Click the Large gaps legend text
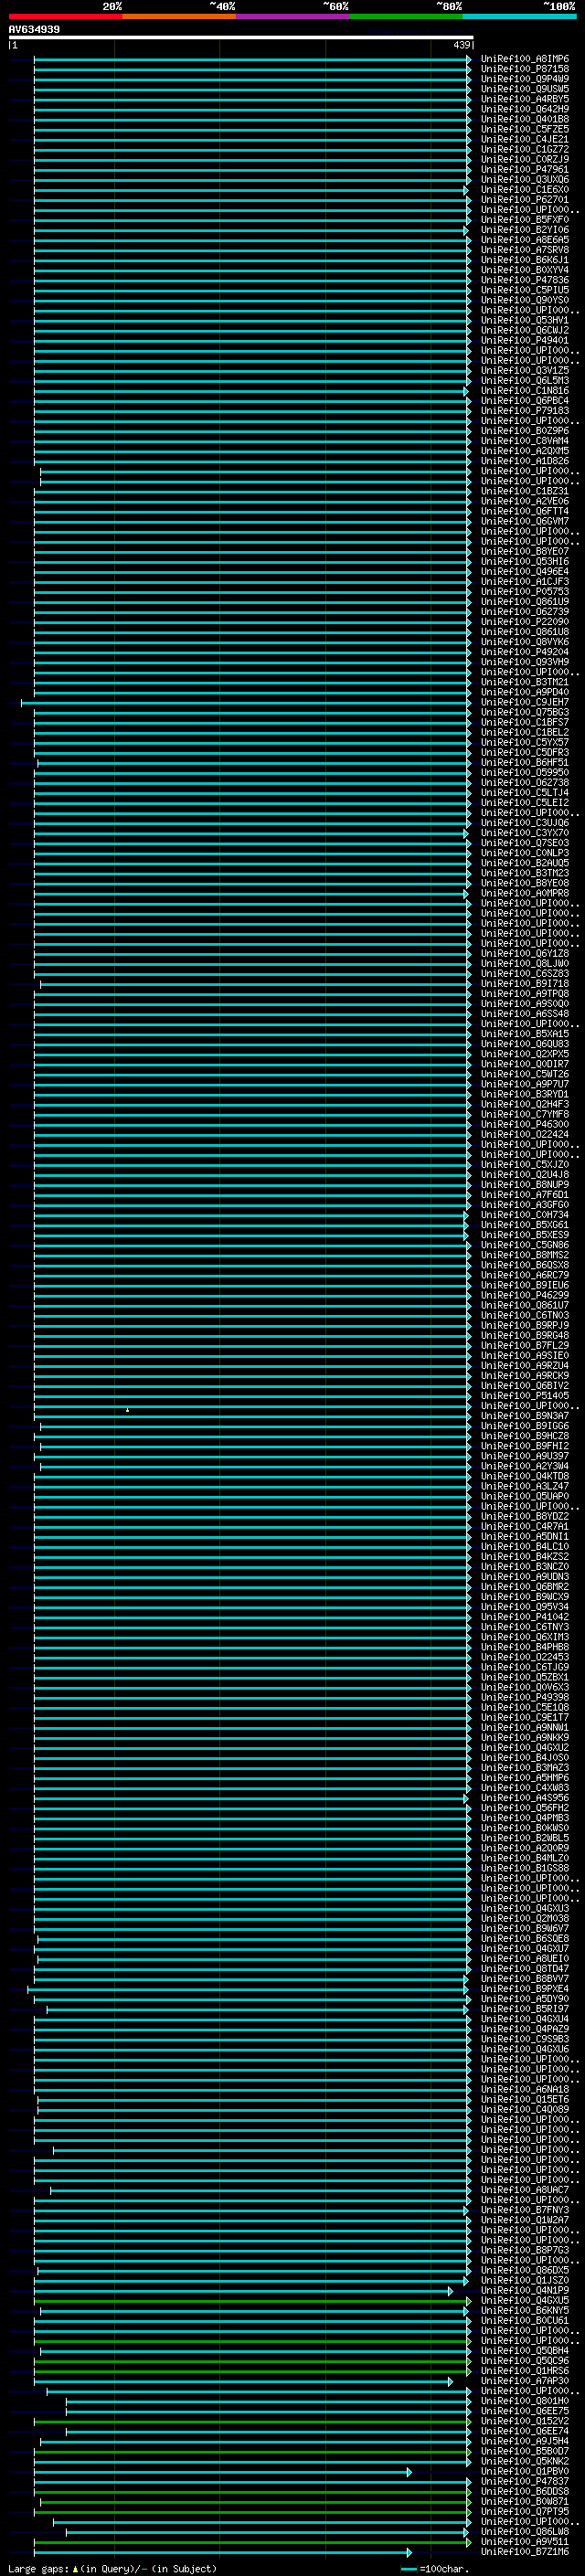The image size is (585, 2576). (112, 2568)
